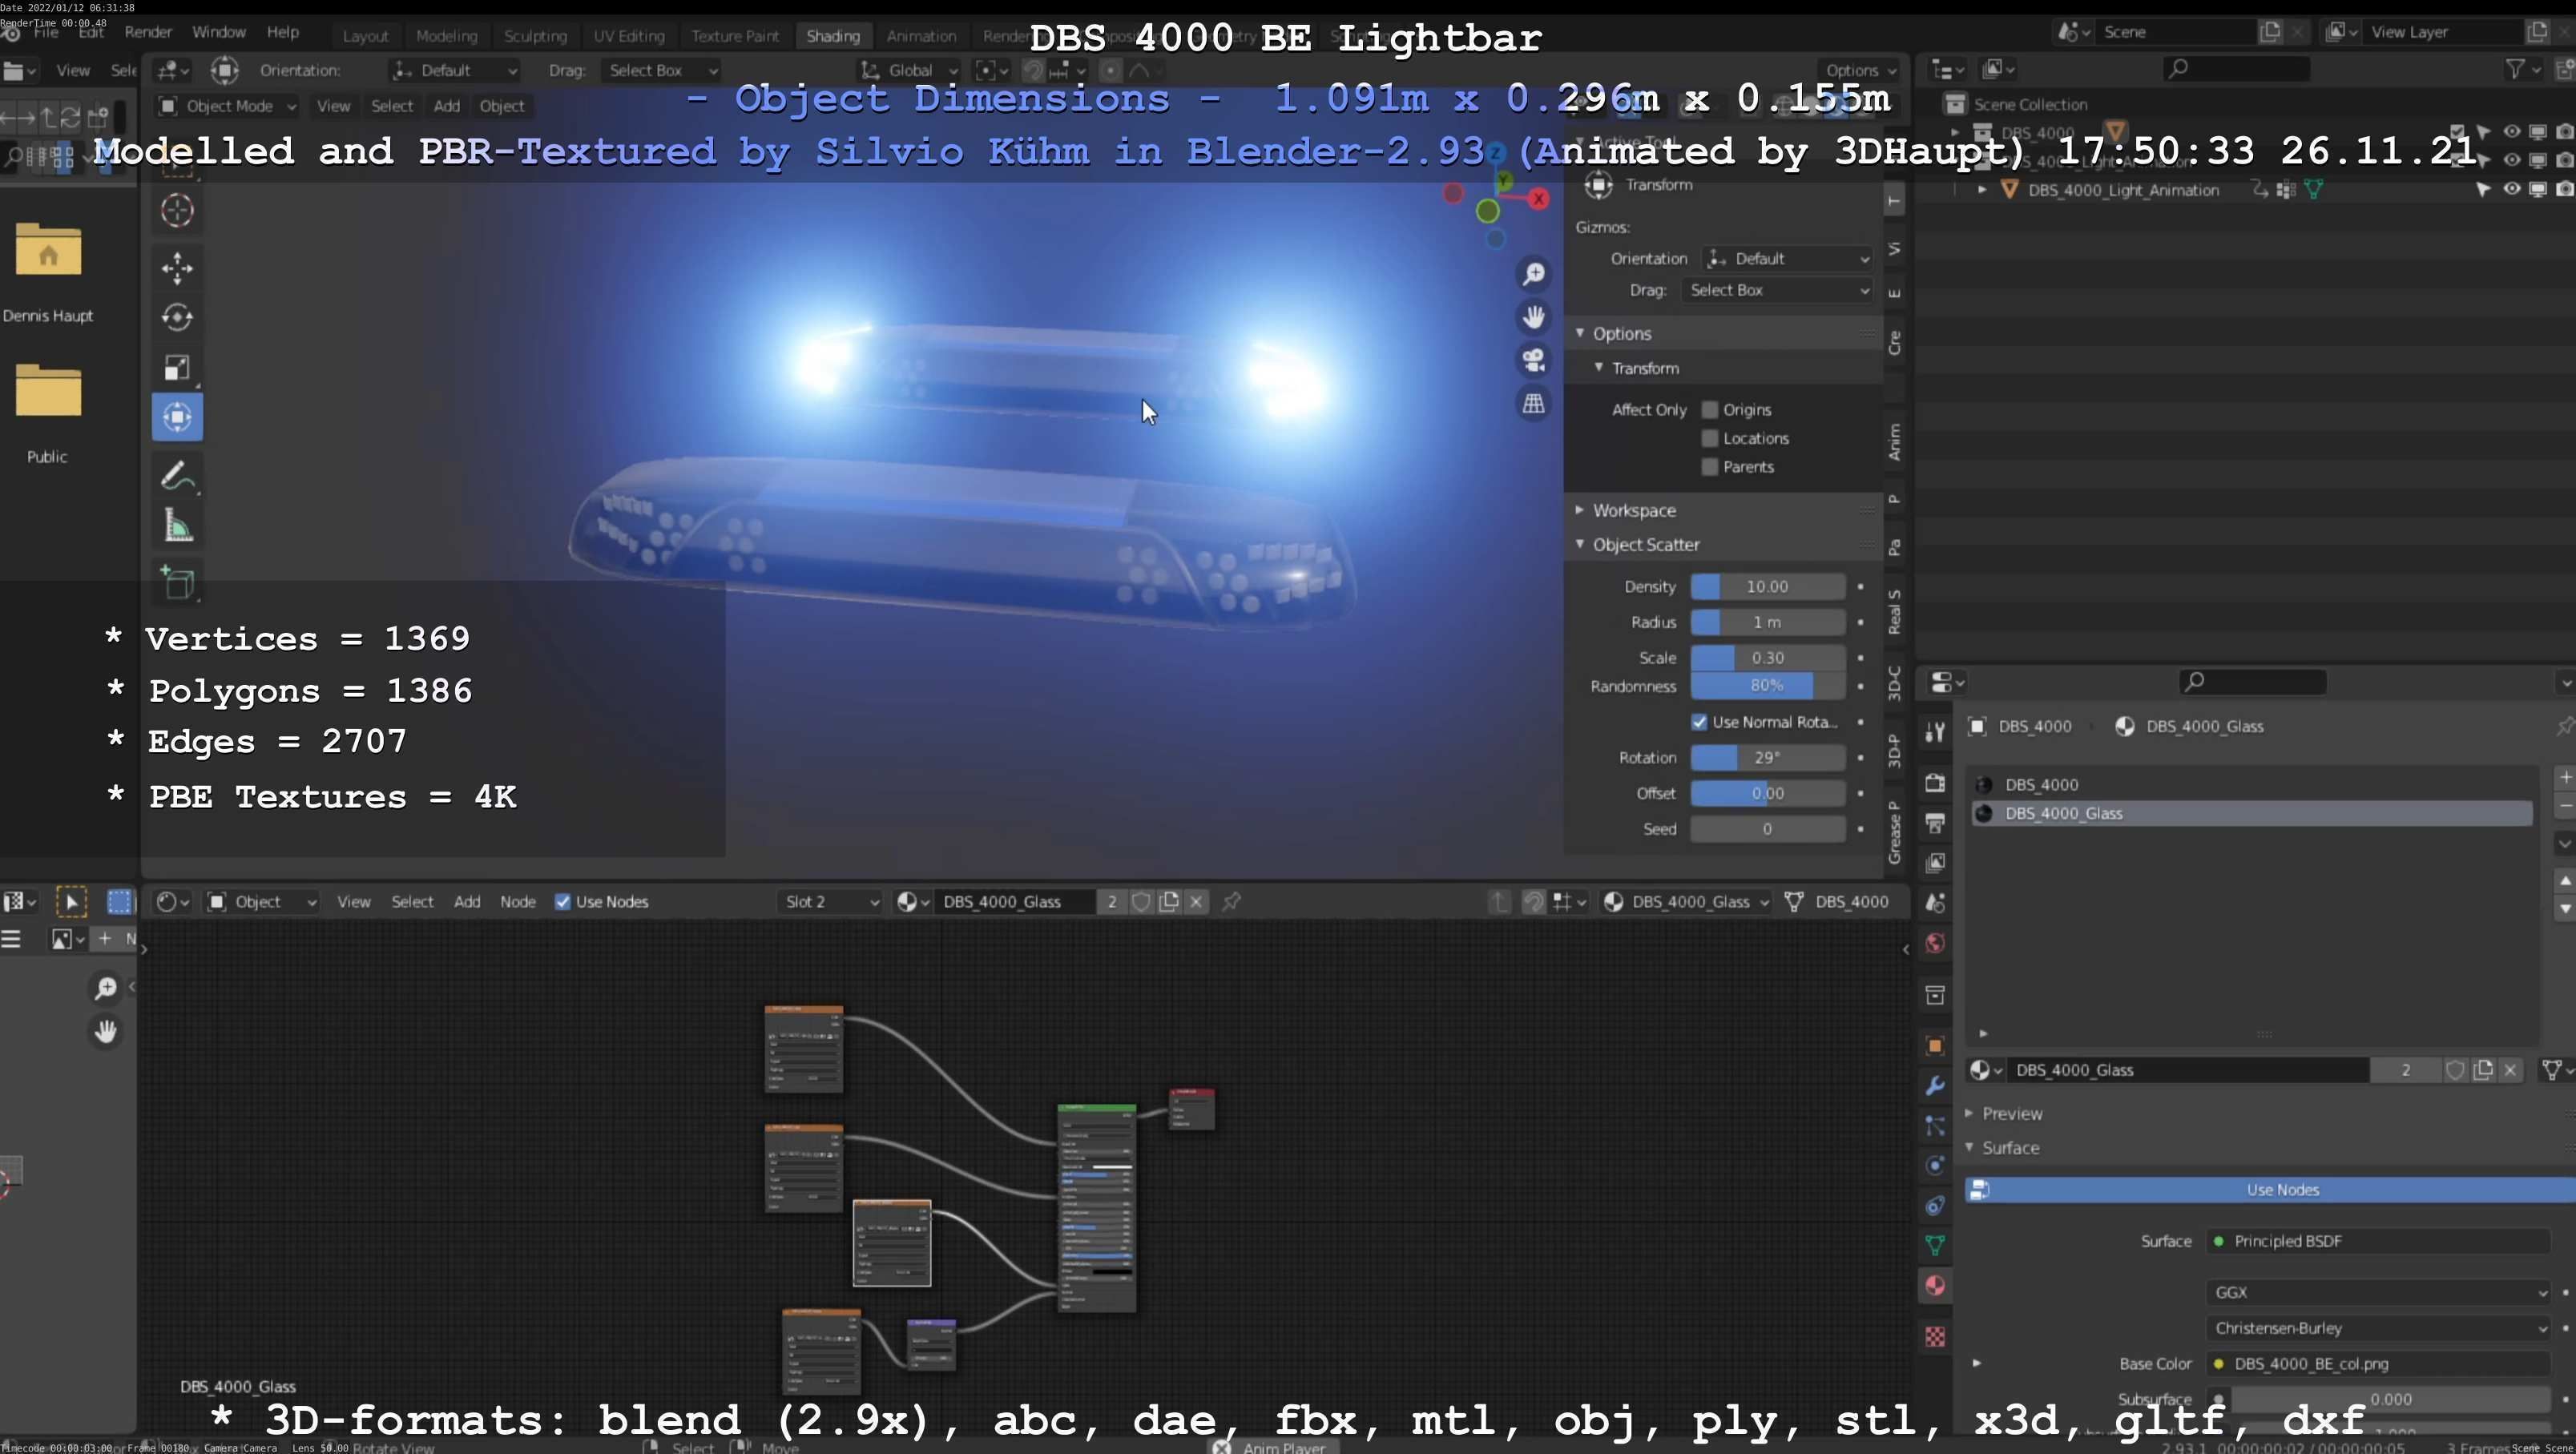The height and width of the screenshot is (1454, 2576).
Task: Select the Add Cube tool
Action: point(177,584)
